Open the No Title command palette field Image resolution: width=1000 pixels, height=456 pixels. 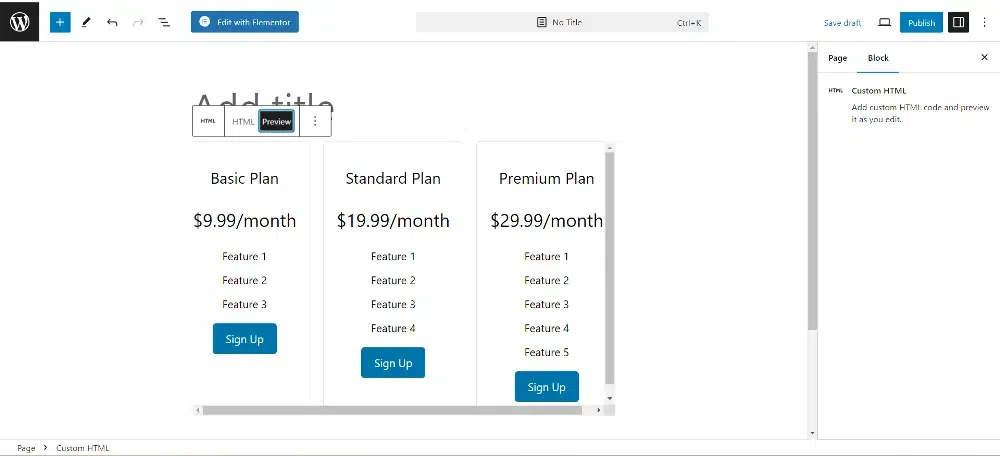coord(562,22)
